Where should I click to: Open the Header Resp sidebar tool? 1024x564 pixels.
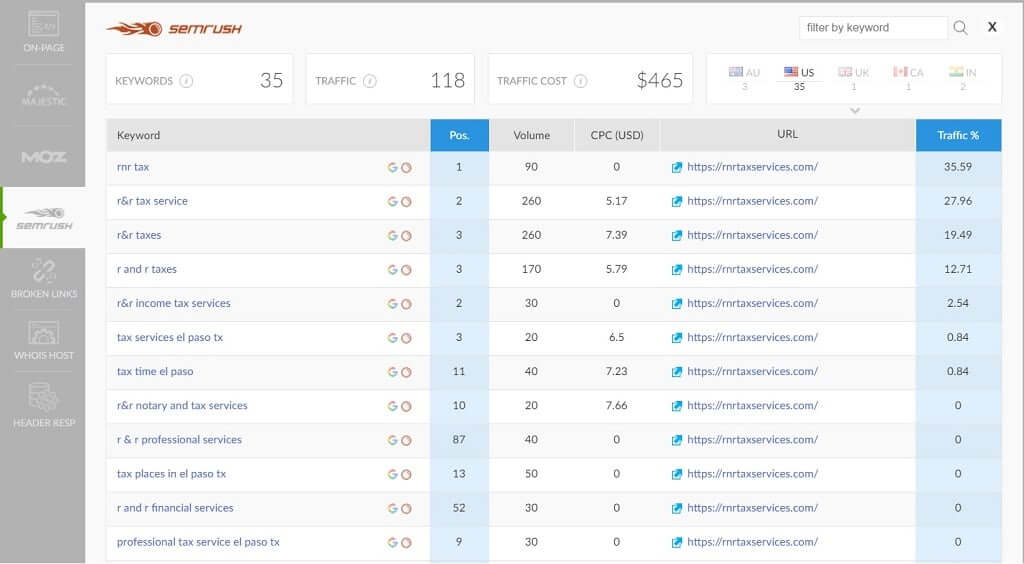(43, 405)
